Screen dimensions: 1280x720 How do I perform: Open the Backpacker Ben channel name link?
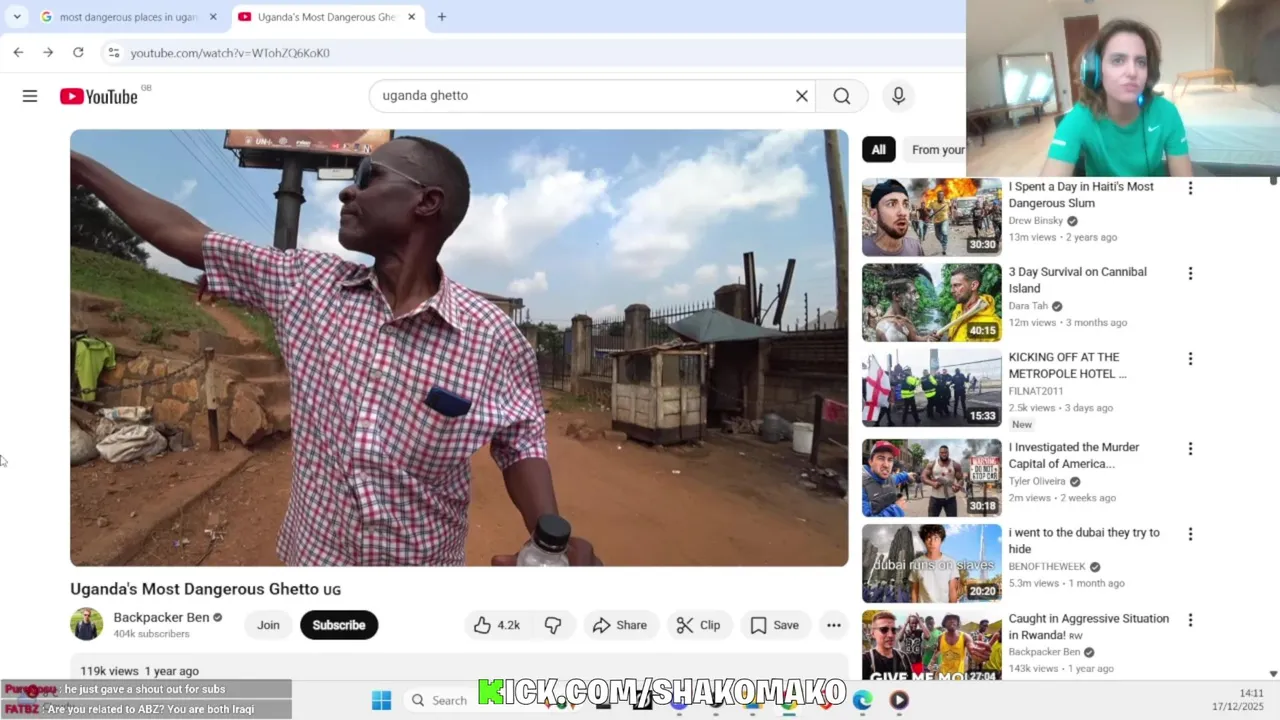point(161,617)
